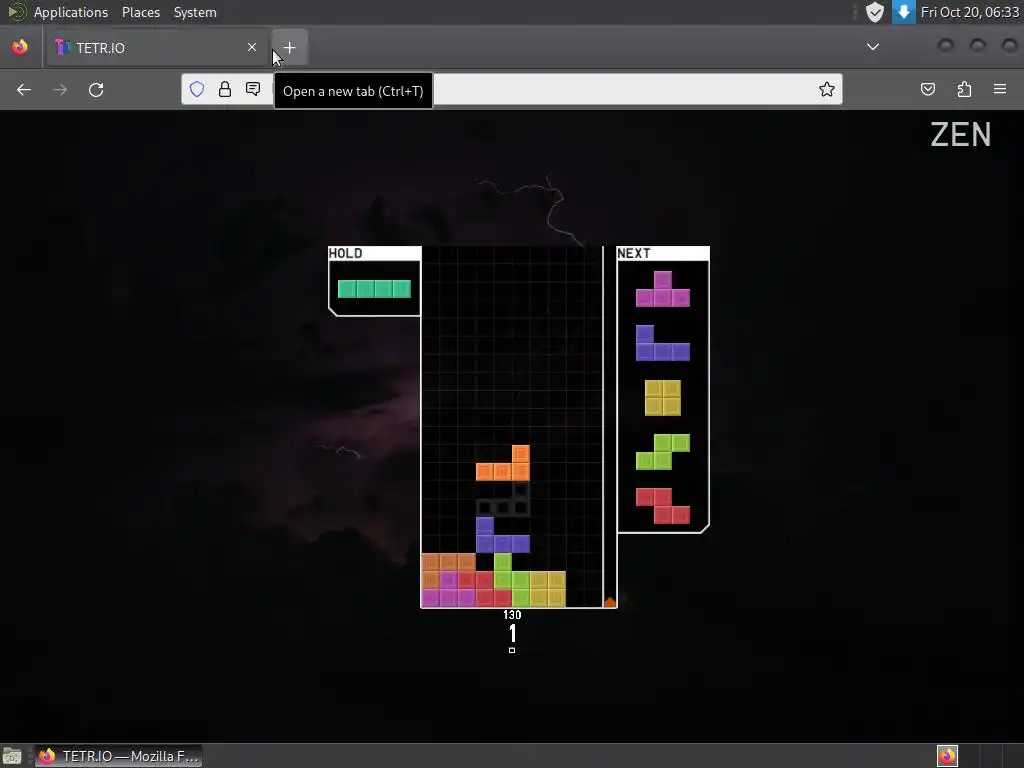1024x768 pixels.
Task: Open the site permissions icon in address bar
Action: pyautogui.click(x=253, y=89)
